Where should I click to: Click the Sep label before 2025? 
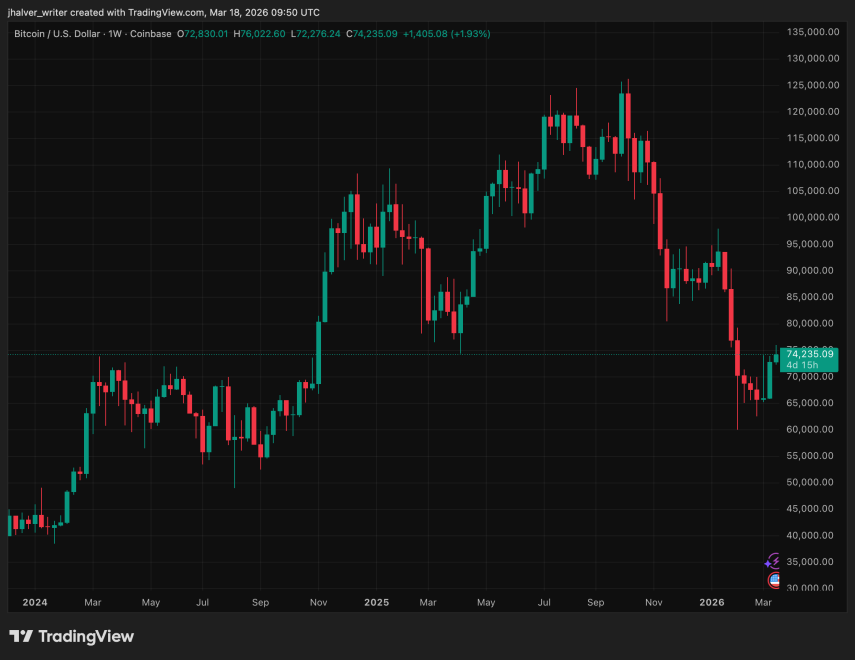pyautogui.click(x=260, y=603)
